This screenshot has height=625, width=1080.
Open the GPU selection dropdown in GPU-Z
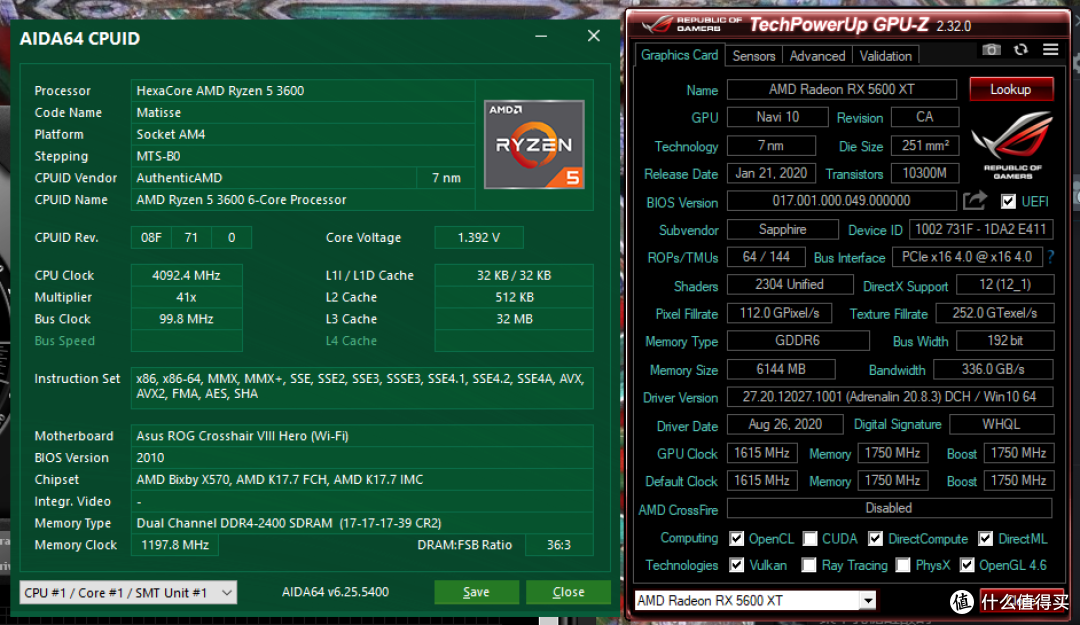pos(755,600)
